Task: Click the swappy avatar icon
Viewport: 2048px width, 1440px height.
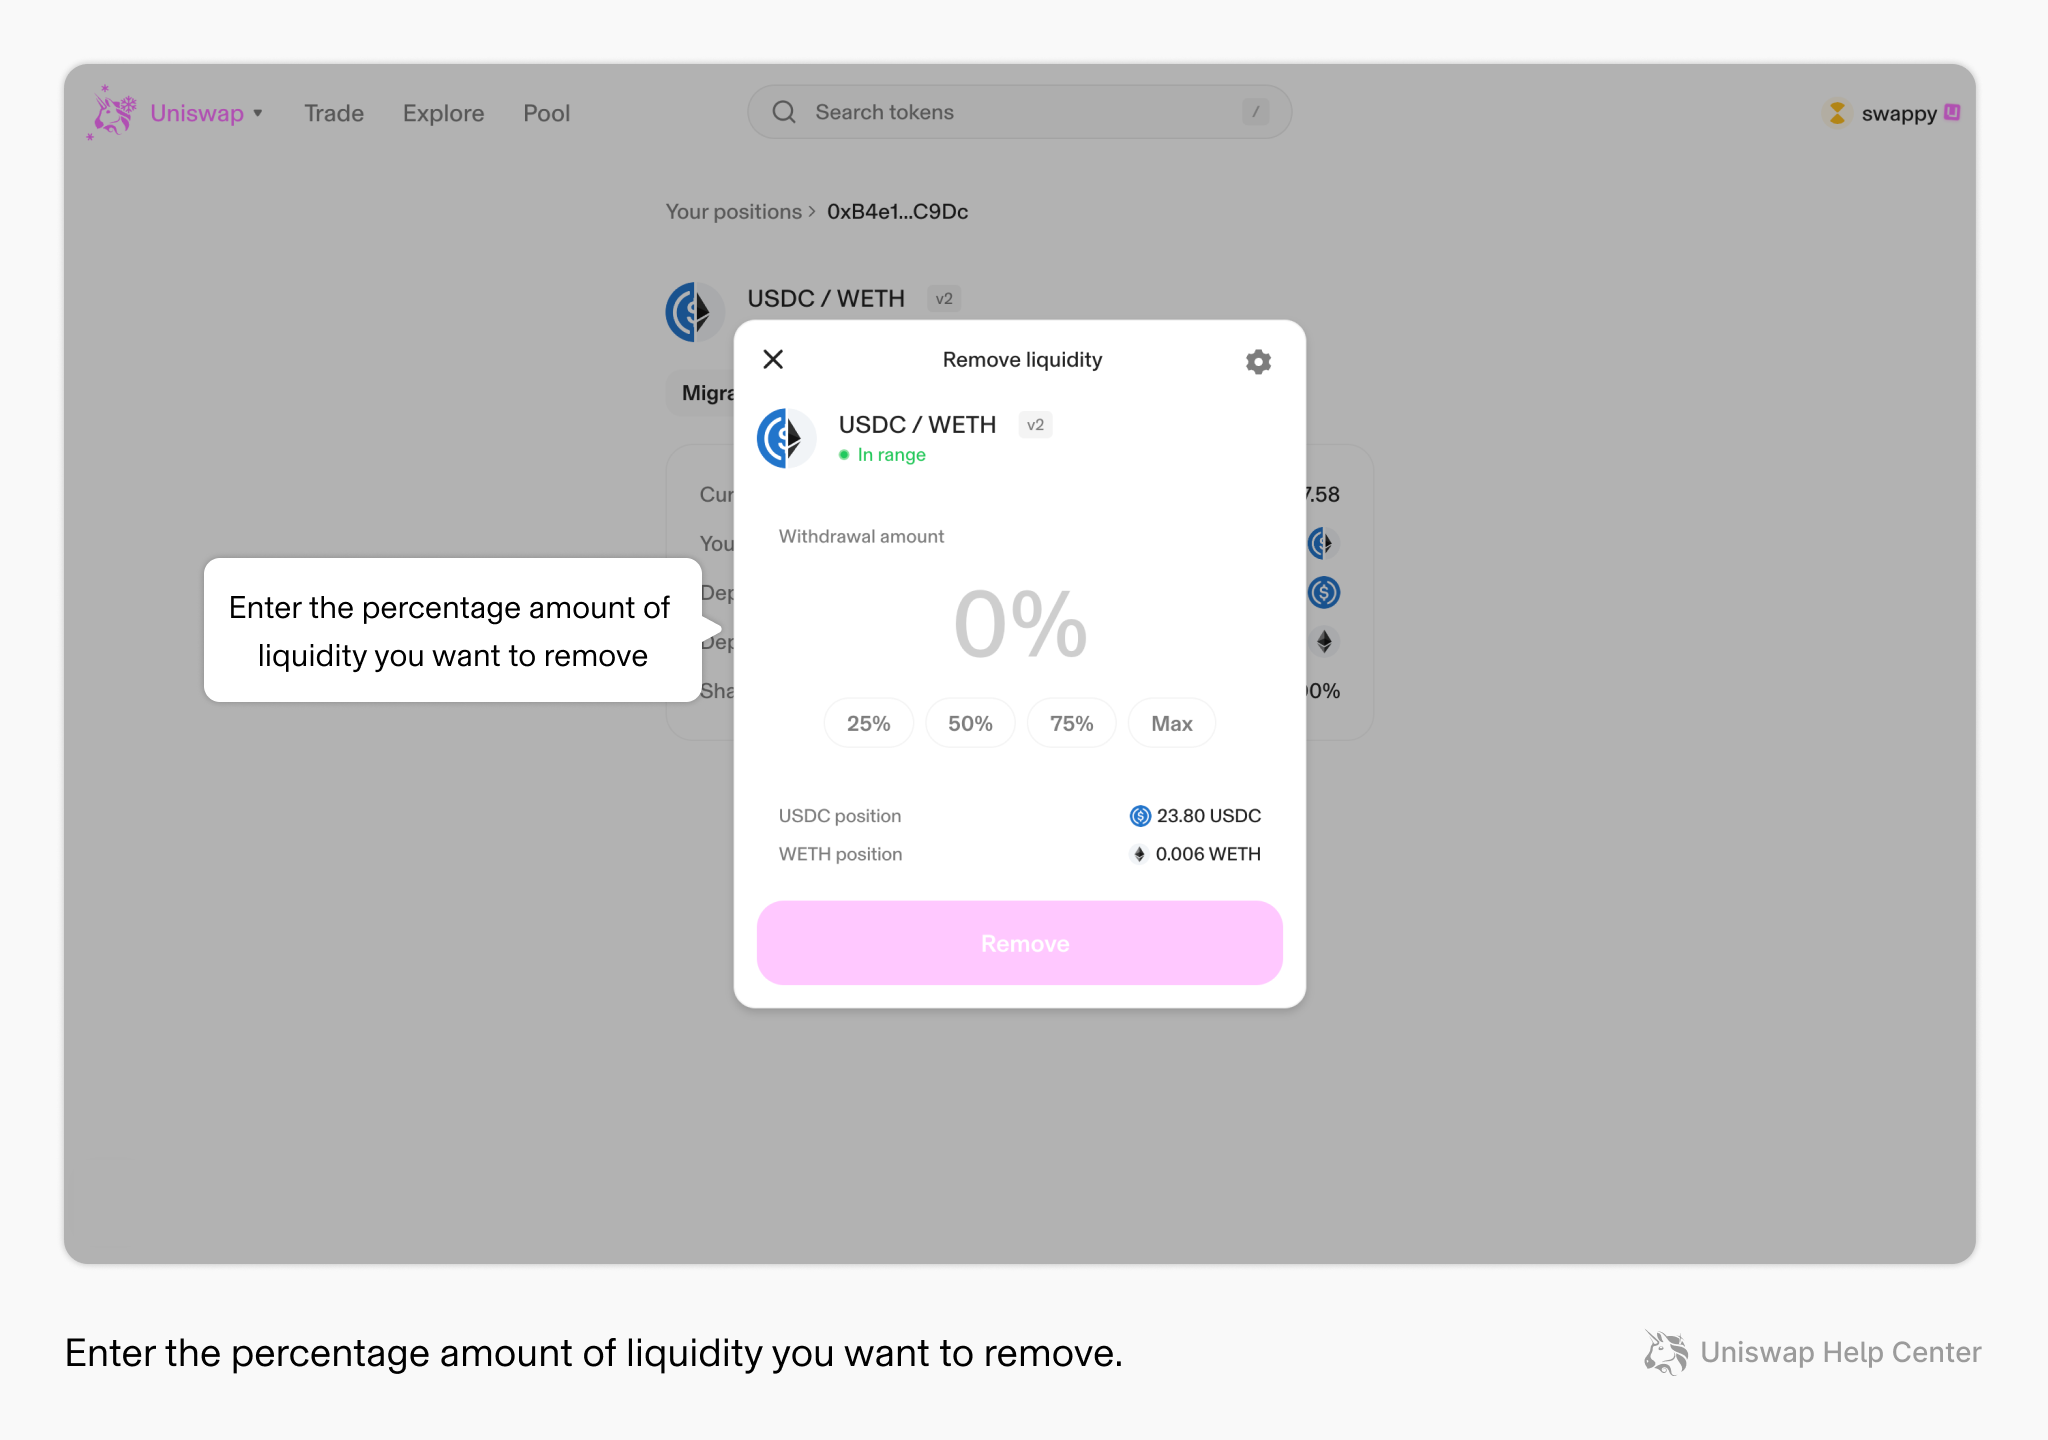Action: tap(1837, 113)
